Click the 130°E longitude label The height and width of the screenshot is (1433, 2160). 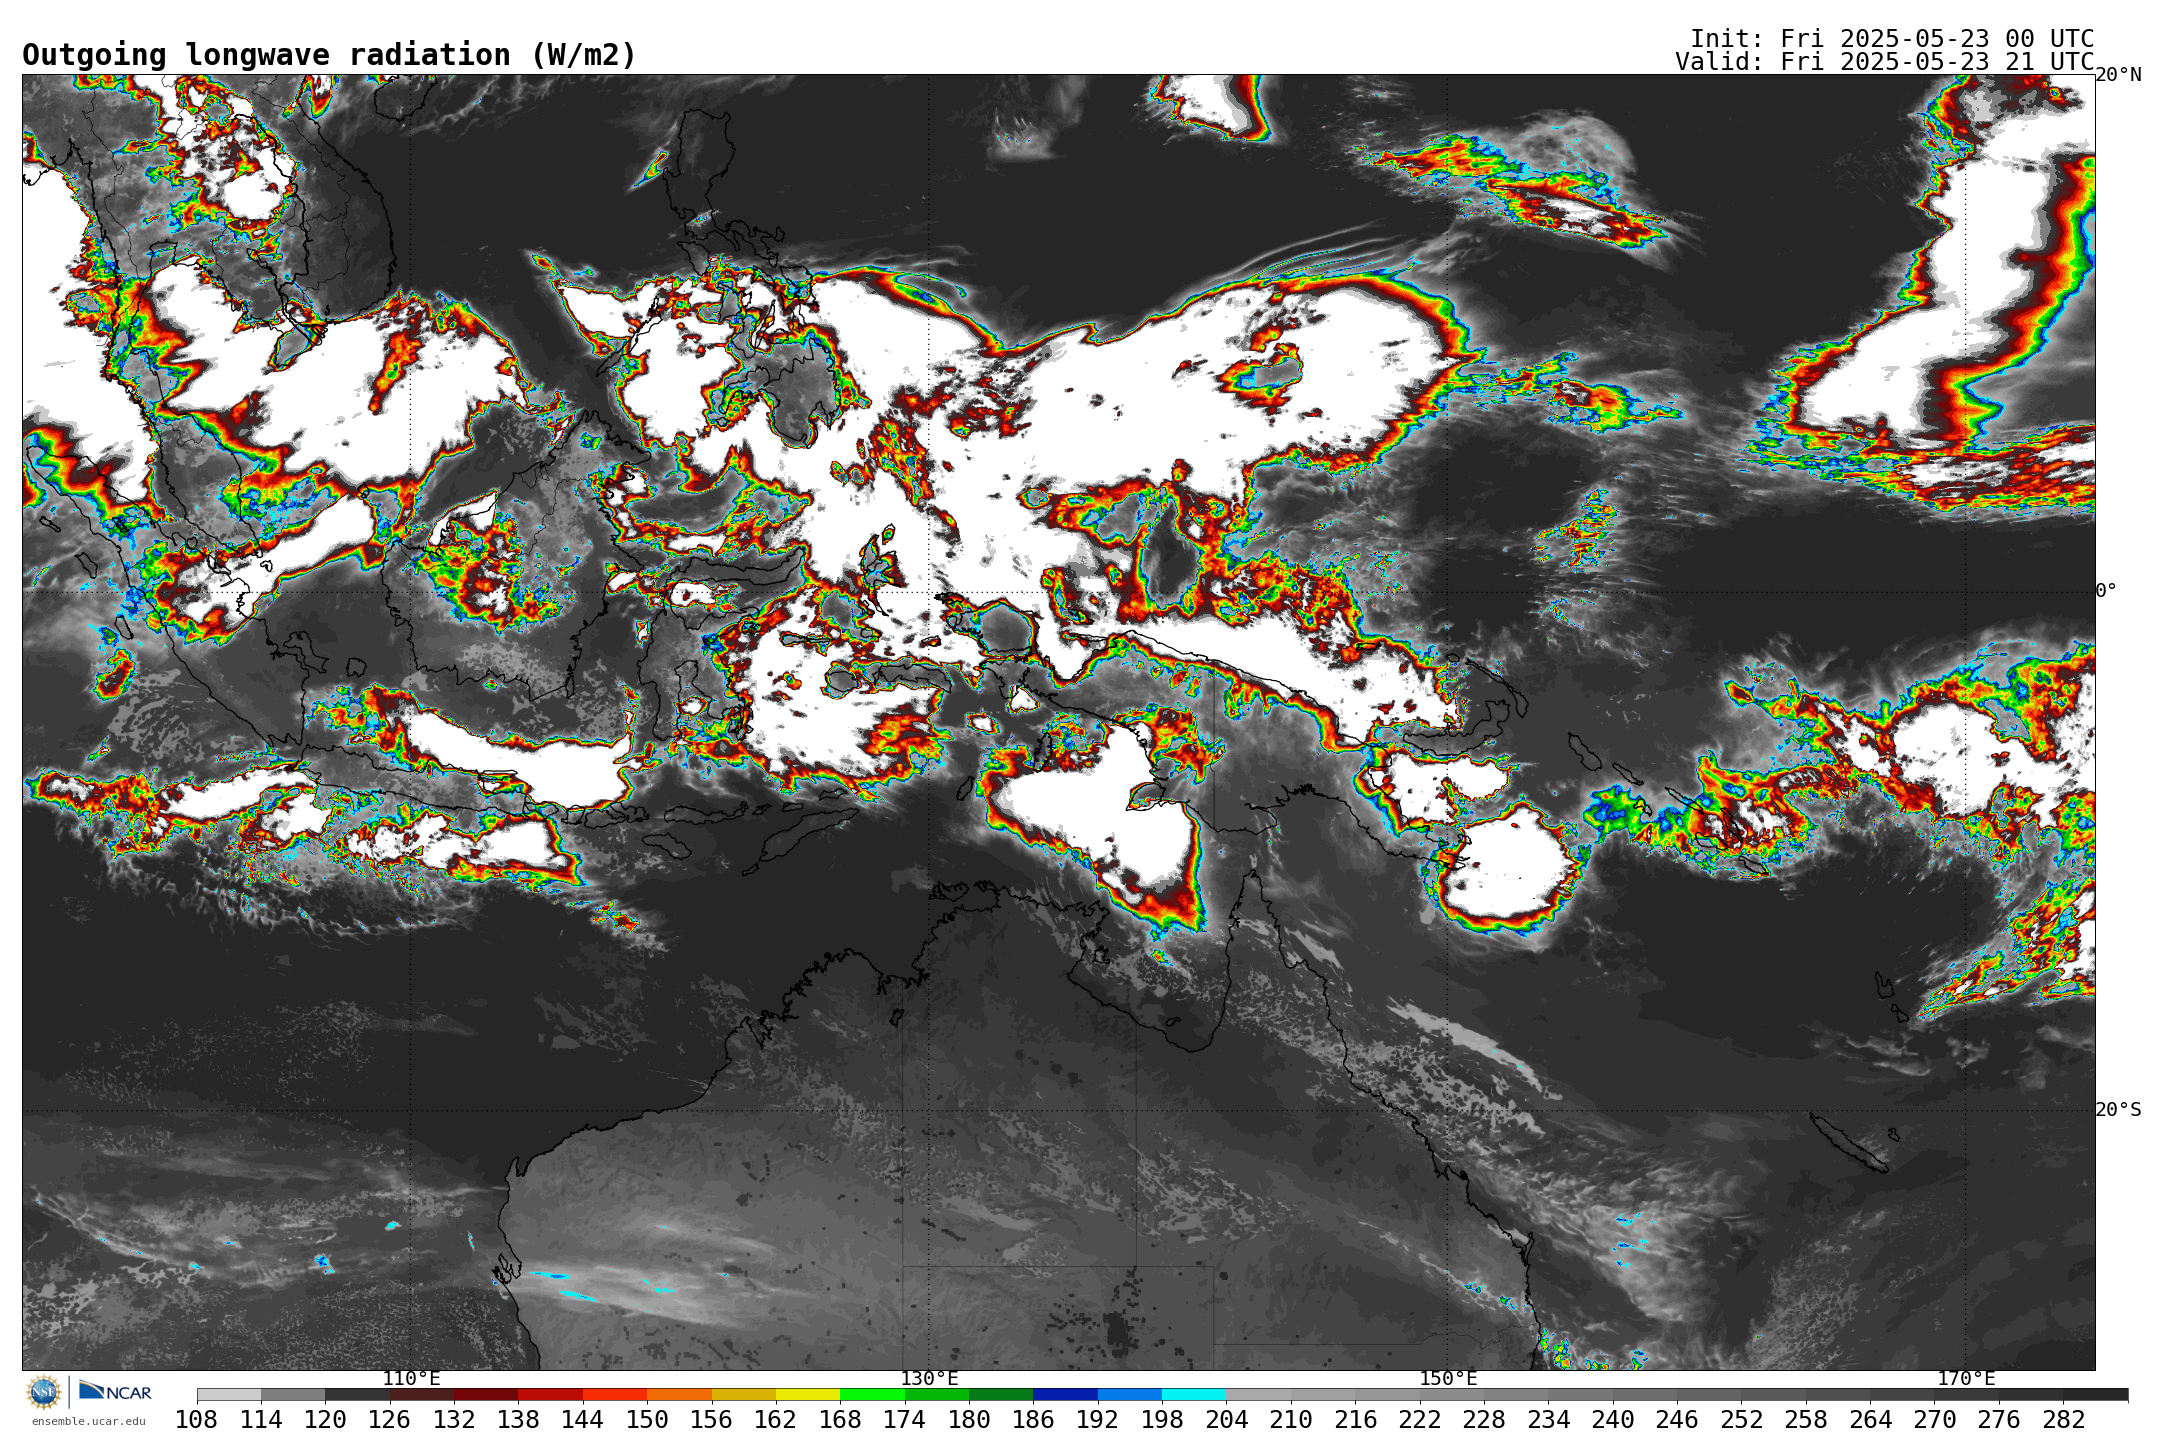pos(929,1378)
